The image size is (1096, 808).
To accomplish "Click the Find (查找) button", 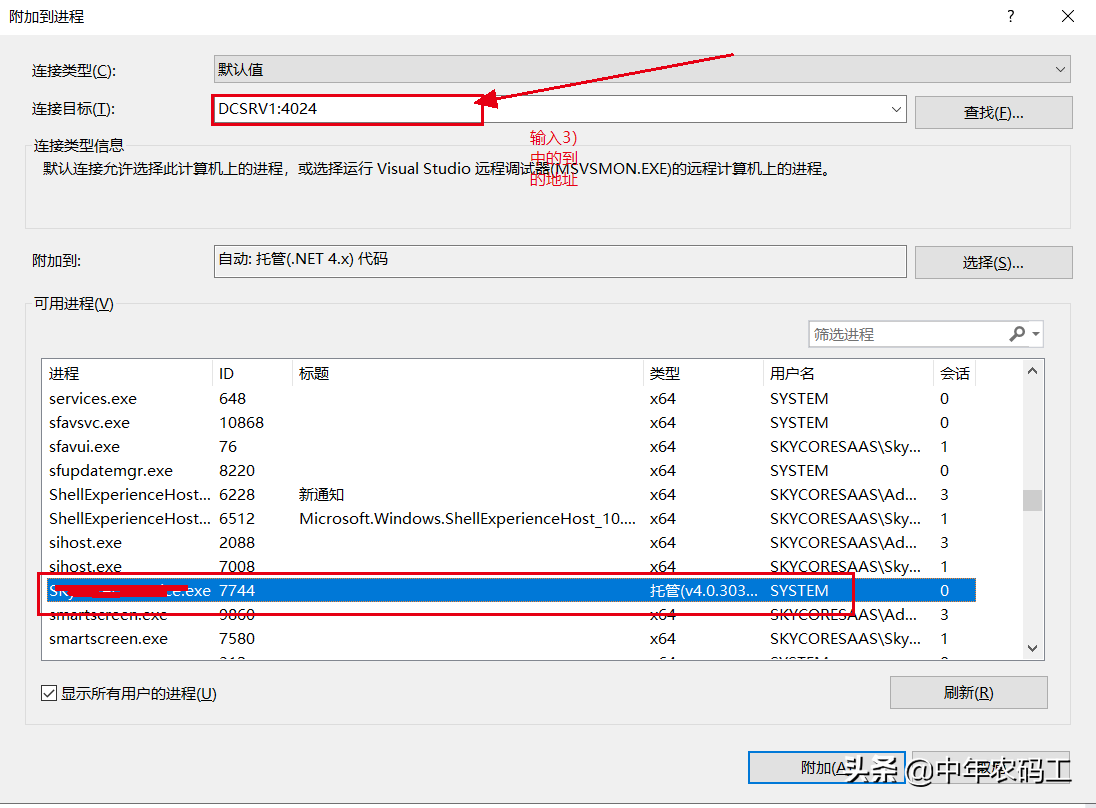I will pyautogui.click(x=993, y=113).
